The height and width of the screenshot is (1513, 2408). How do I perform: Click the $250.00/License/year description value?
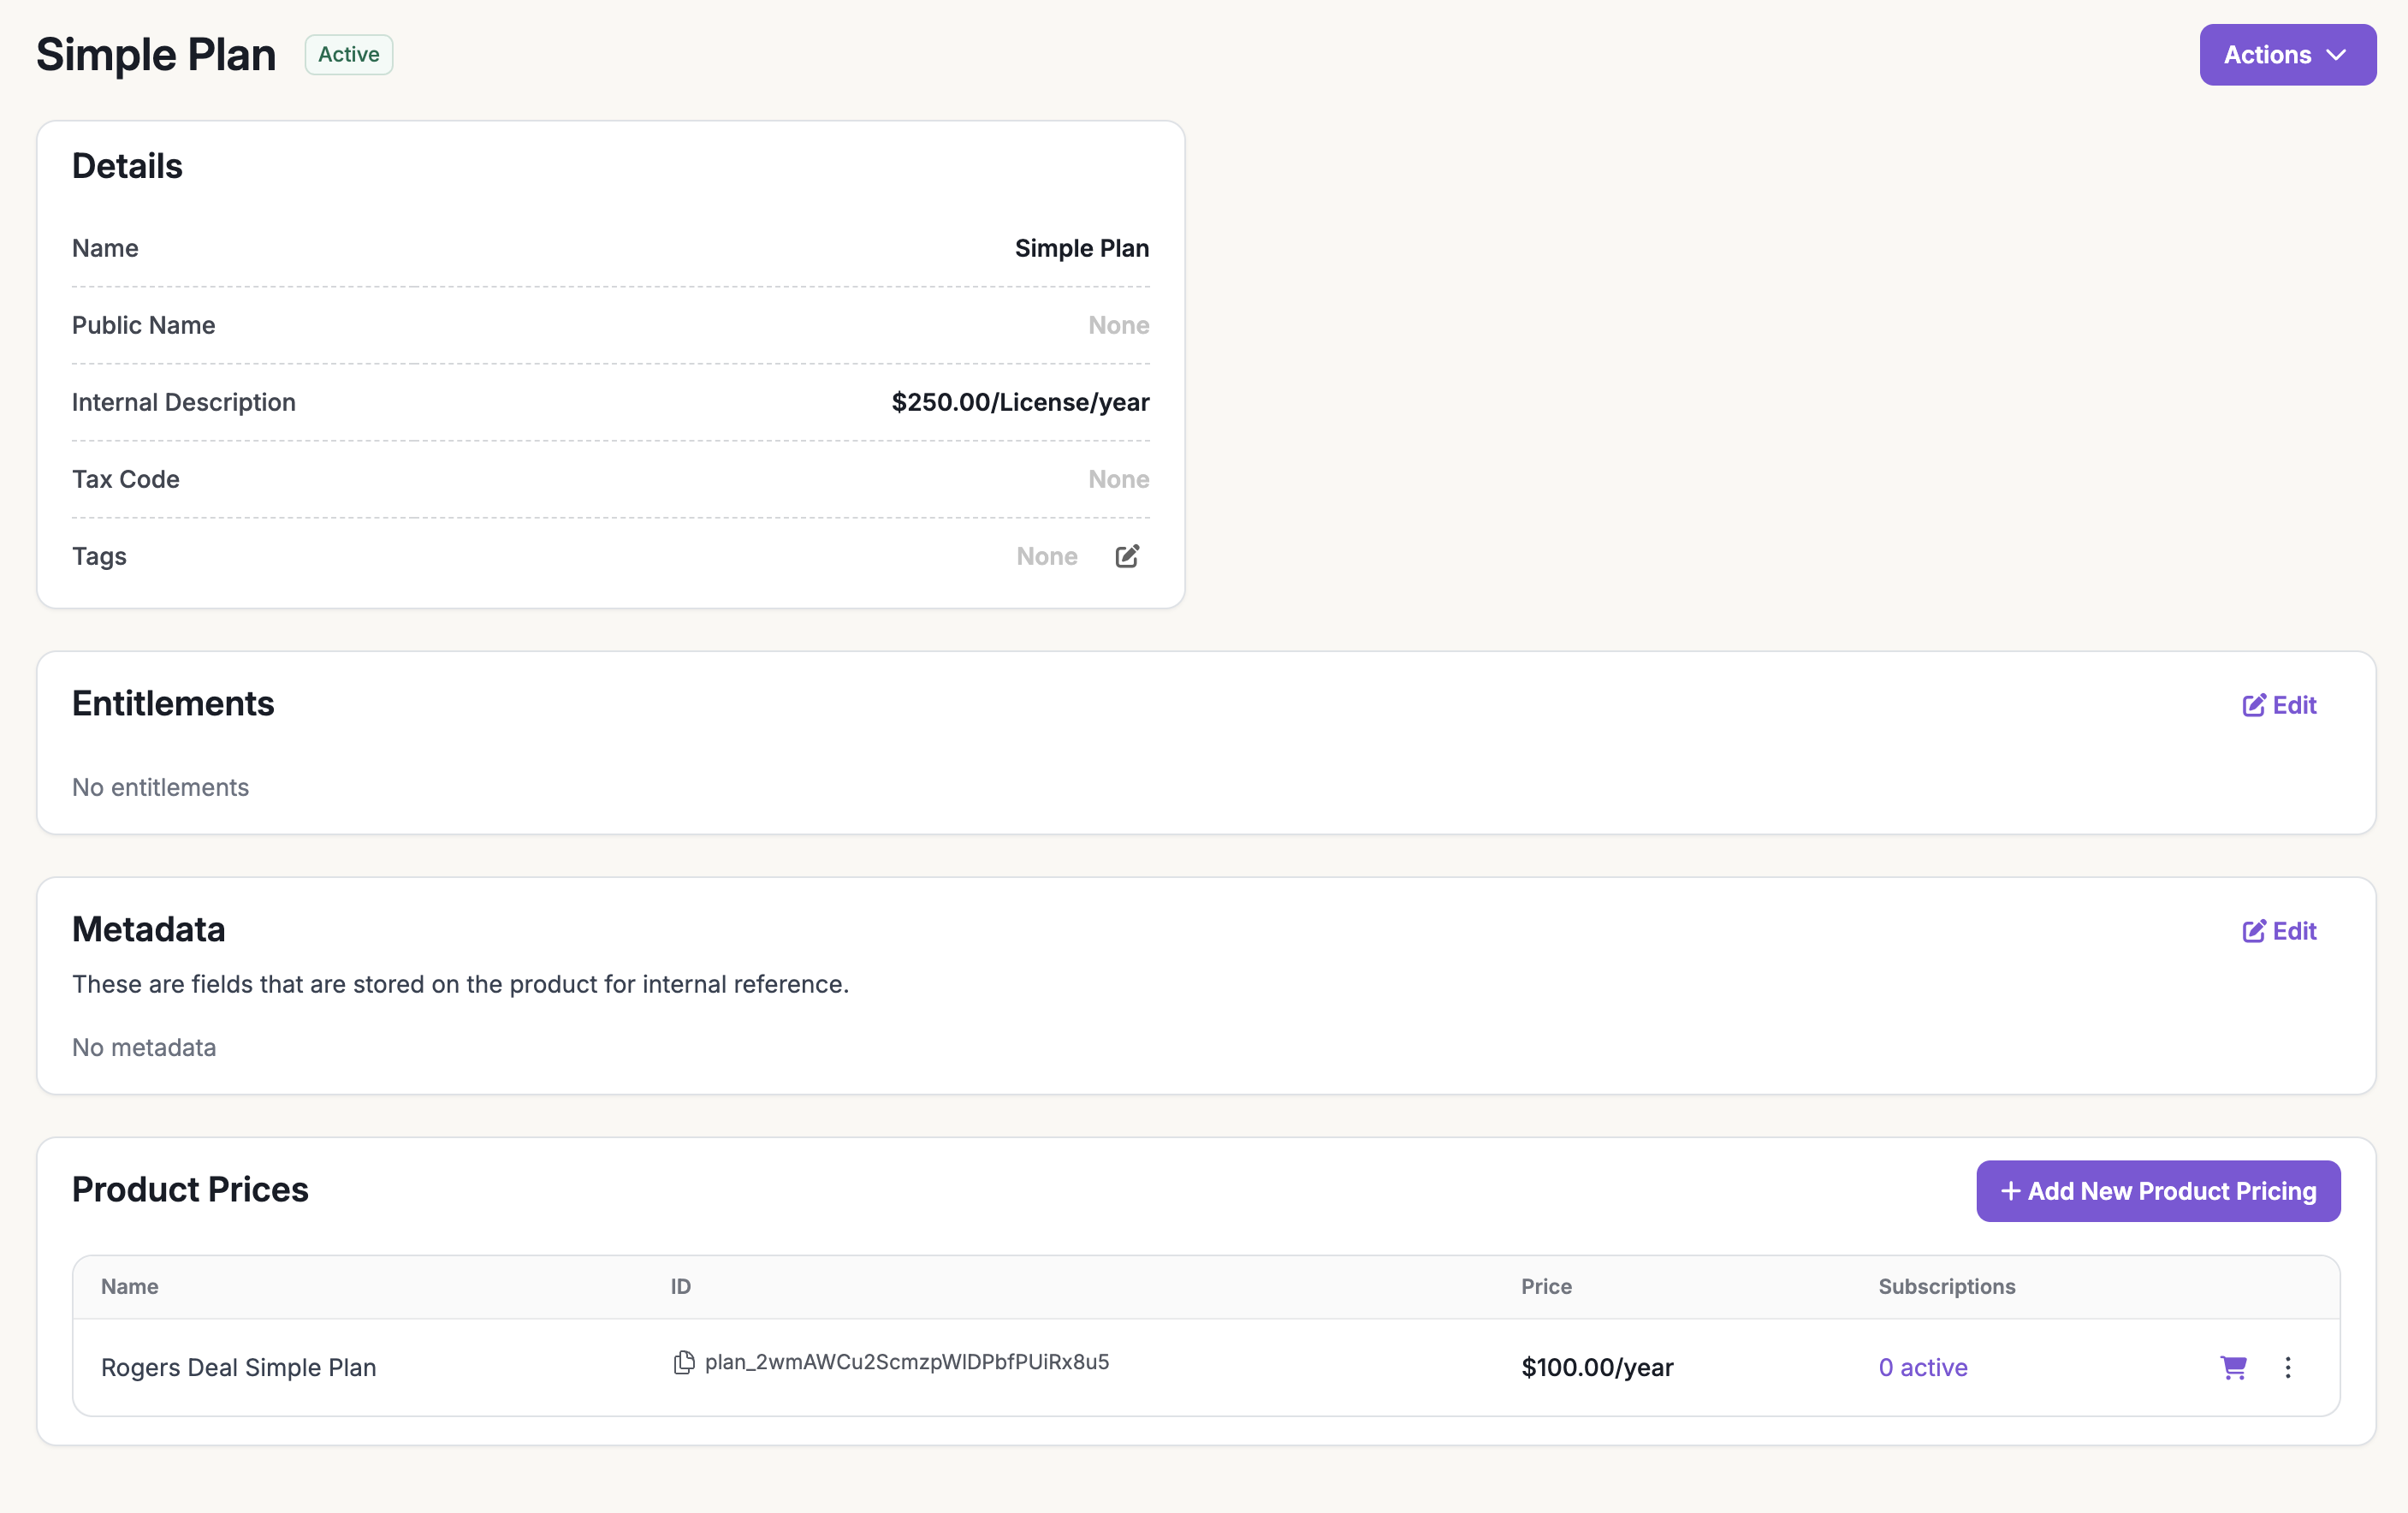(1020, 402)
